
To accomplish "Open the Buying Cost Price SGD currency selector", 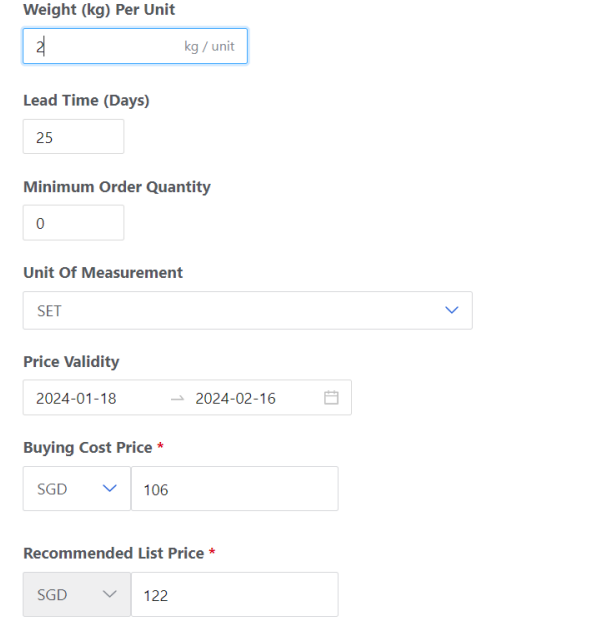I will coord(77,488).
